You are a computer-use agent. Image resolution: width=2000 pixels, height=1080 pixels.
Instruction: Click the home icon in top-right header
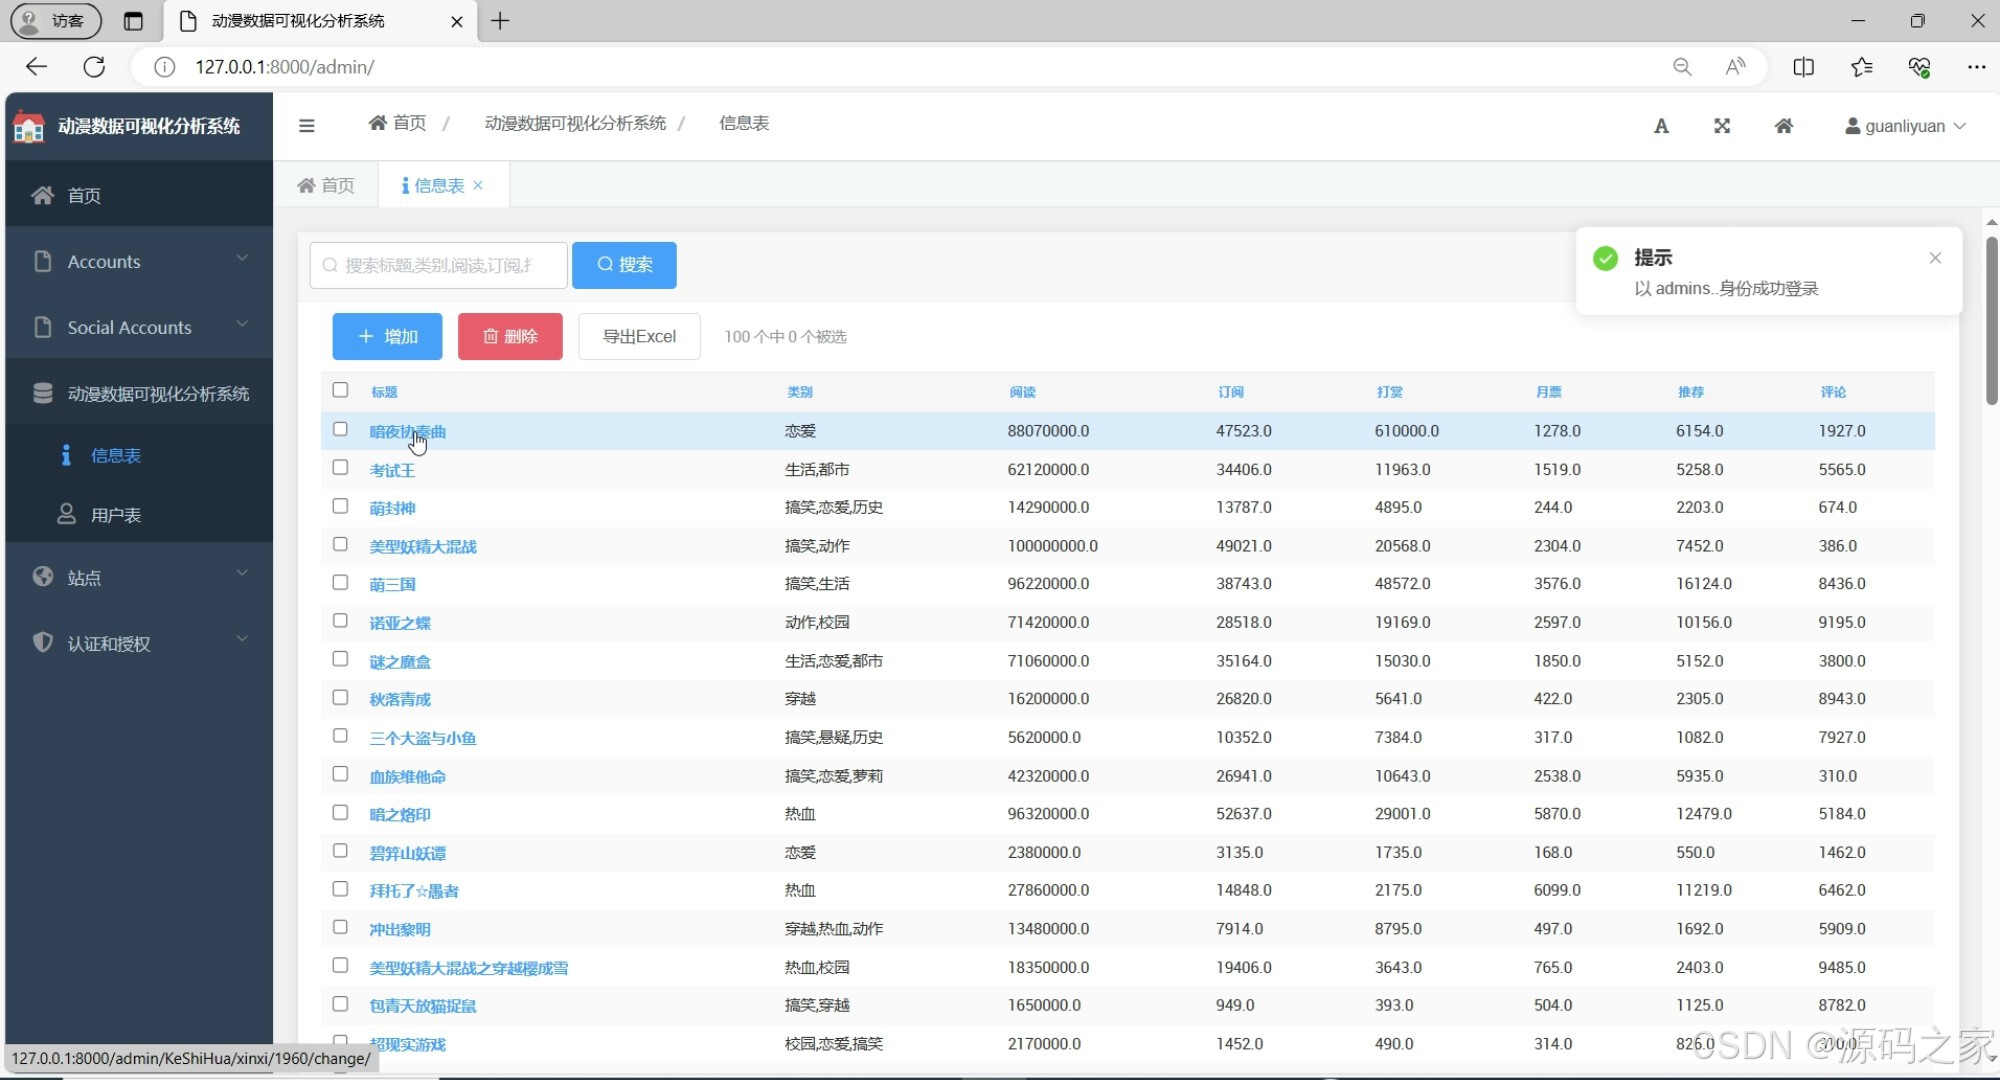coord(1783,126)
